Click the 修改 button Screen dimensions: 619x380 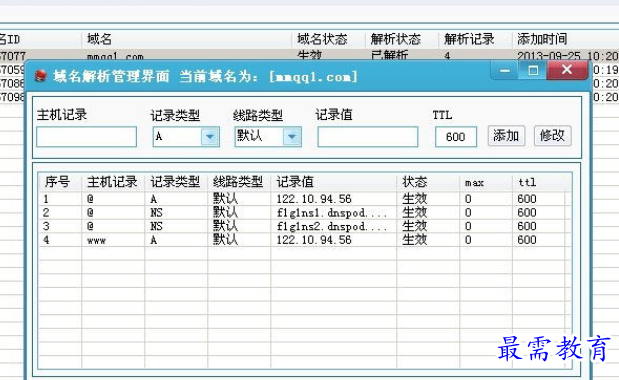click(552, 136)
